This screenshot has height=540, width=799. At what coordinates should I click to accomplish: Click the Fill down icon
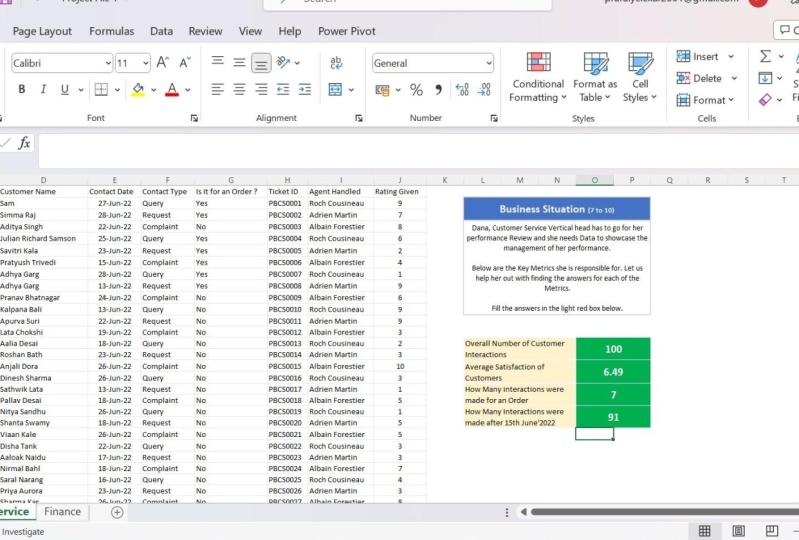765,78
